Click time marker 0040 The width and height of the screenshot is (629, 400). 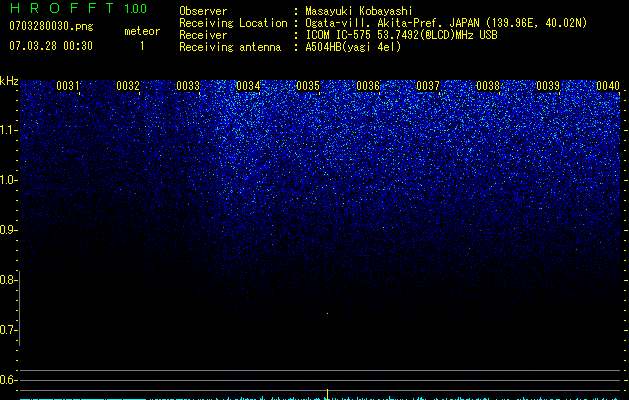click(608, 86)
